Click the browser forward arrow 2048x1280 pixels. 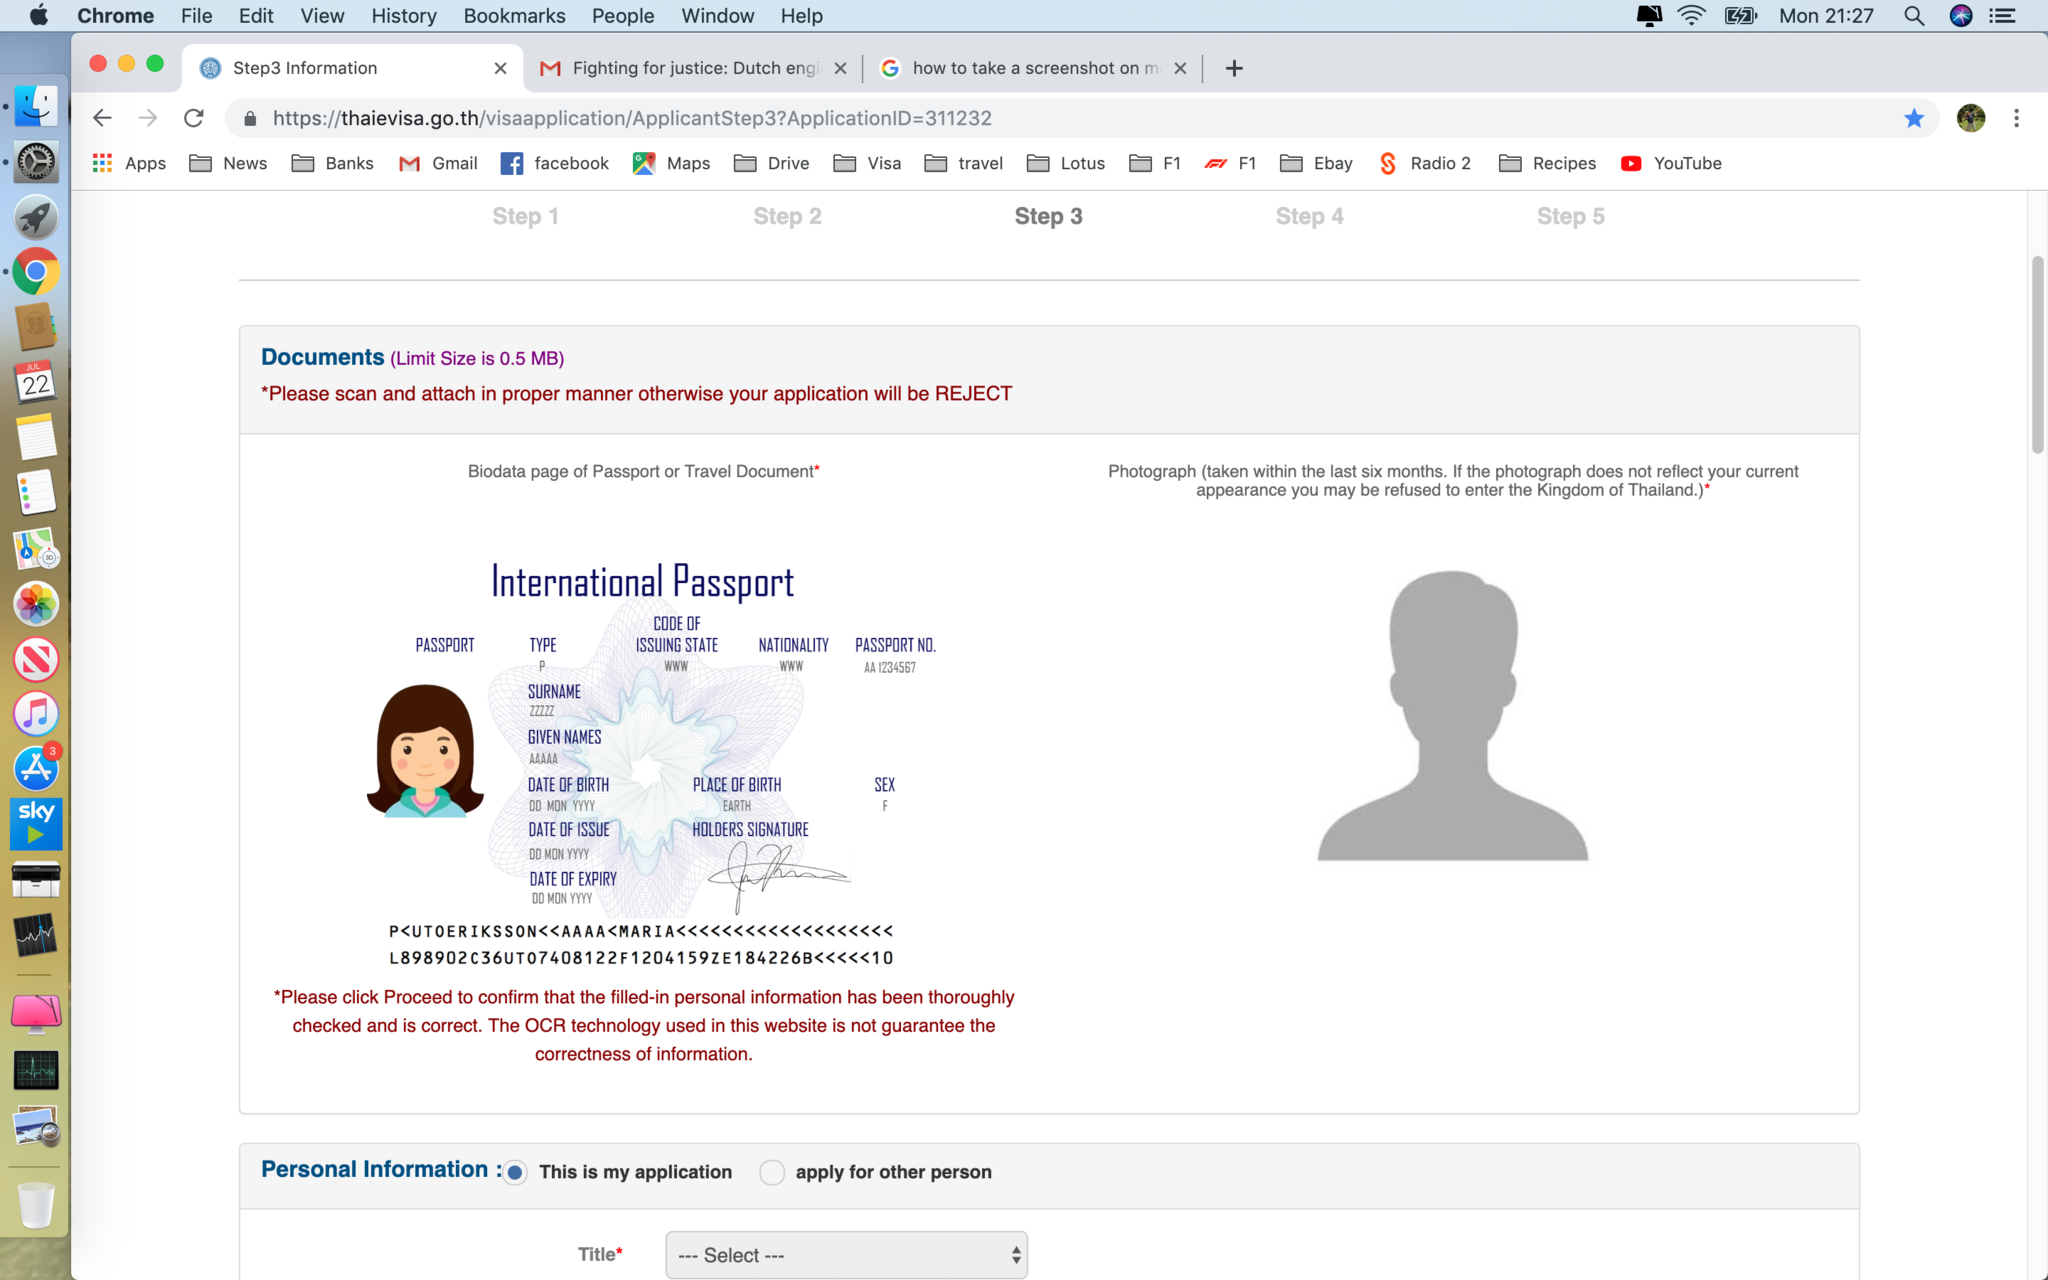[148, 118]
